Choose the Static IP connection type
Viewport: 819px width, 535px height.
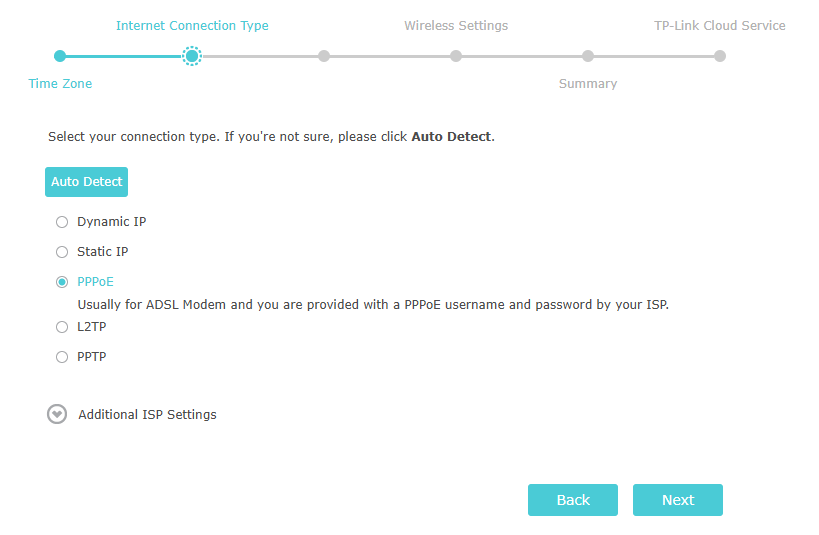62,252
